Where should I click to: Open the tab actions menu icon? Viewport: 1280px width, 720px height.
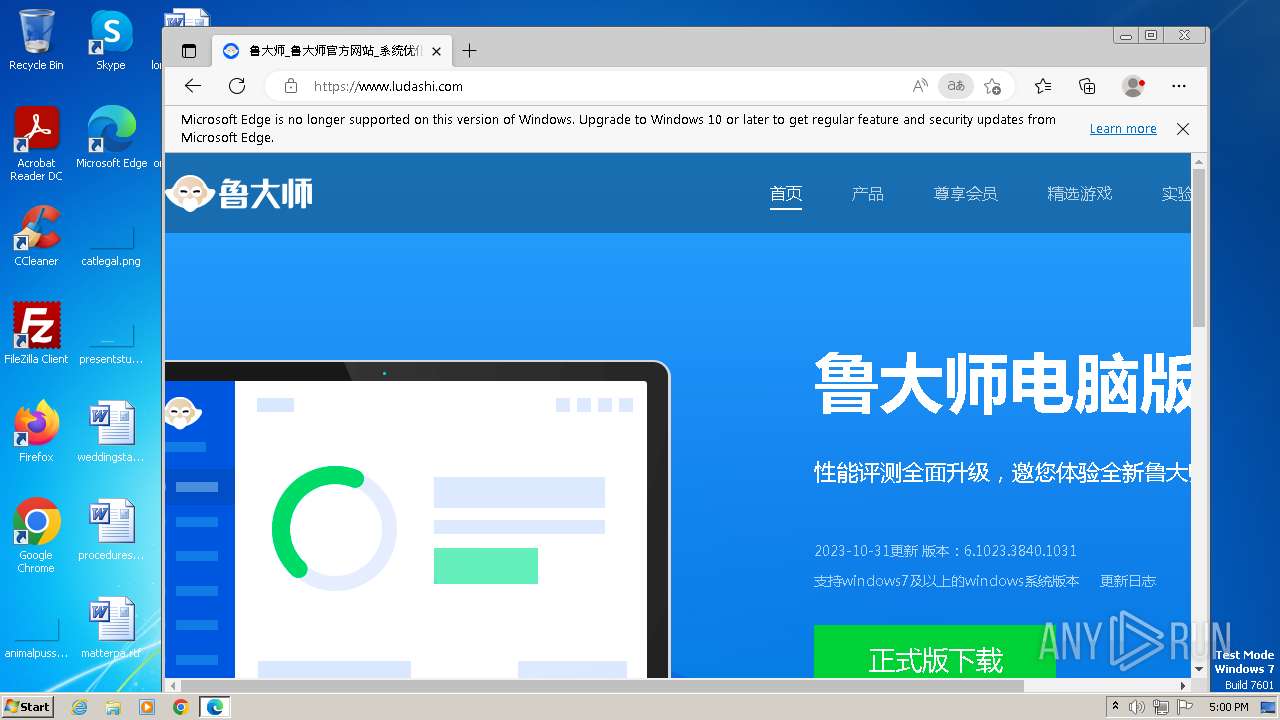[189, 51]
